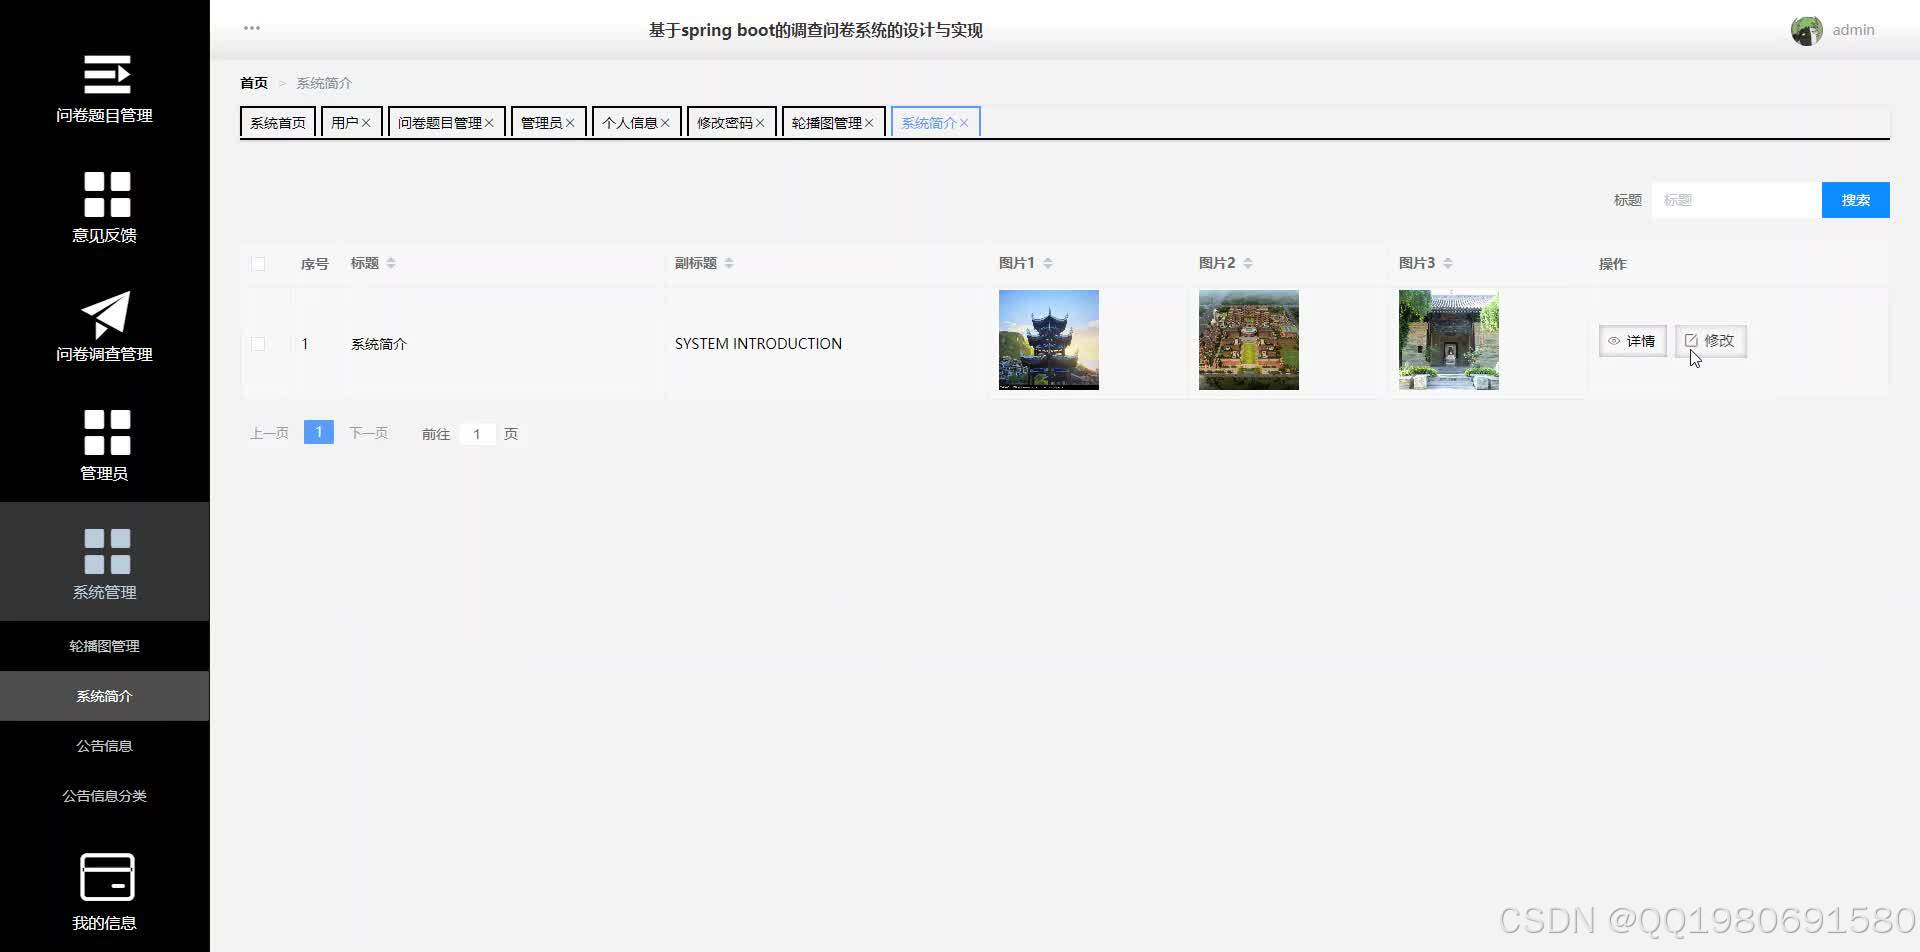Close the 轮播图管理 tab
The width and height of the screenshot is (1920, 952).
[x=869, y=123]
